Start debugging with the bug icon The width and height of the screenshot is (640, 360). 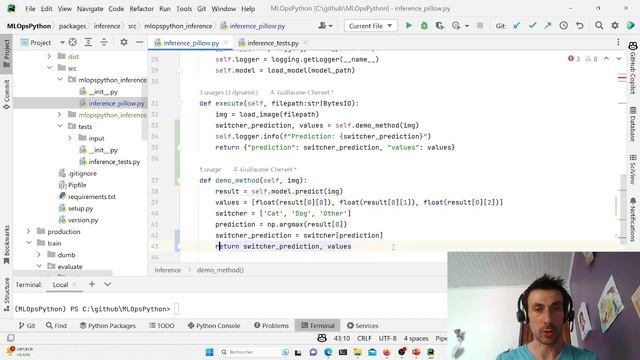pos(424,26)
